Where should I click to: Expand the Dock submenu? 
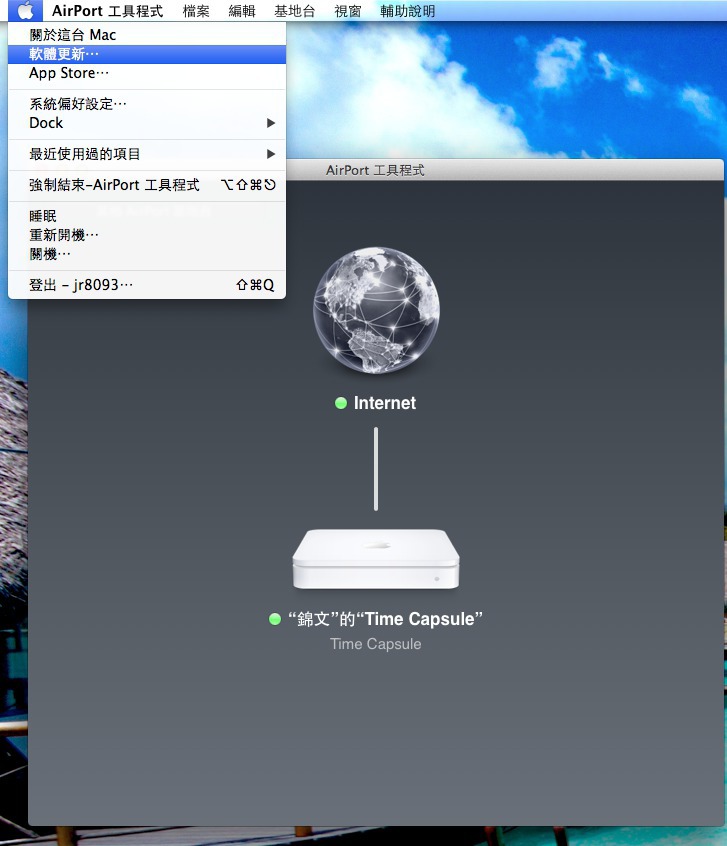coord(147,123)
